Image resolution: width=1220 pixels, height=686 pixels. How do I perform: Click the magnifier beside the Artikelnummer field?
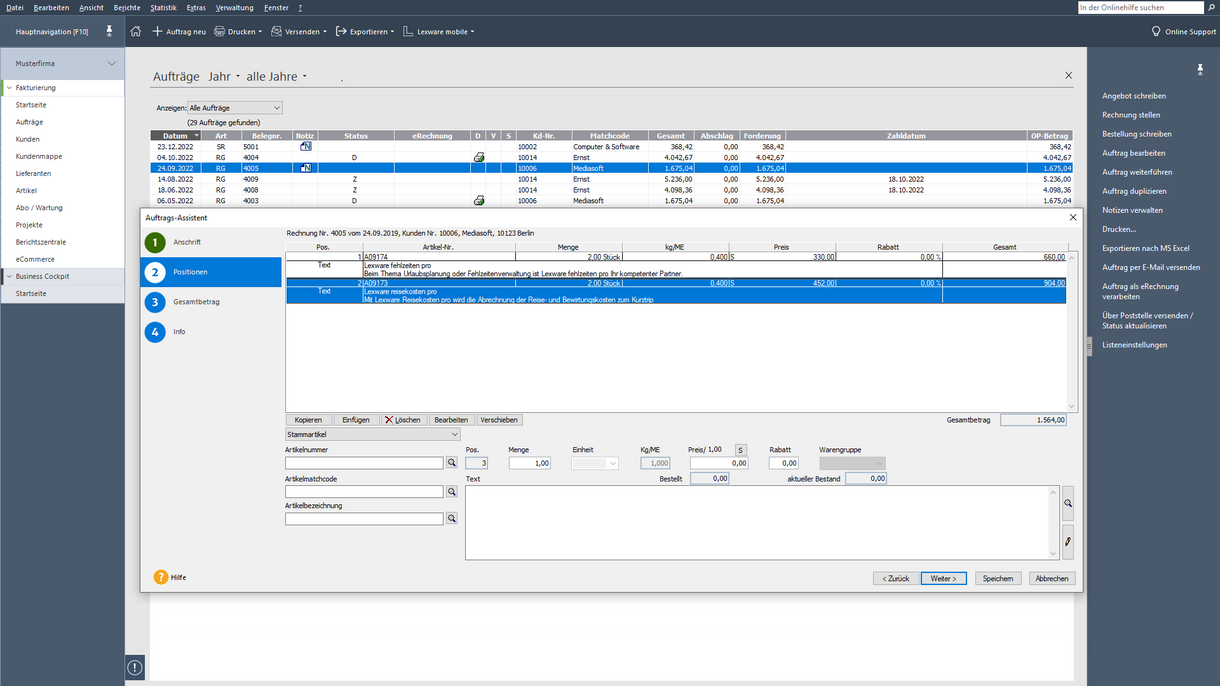click(452, 463)
